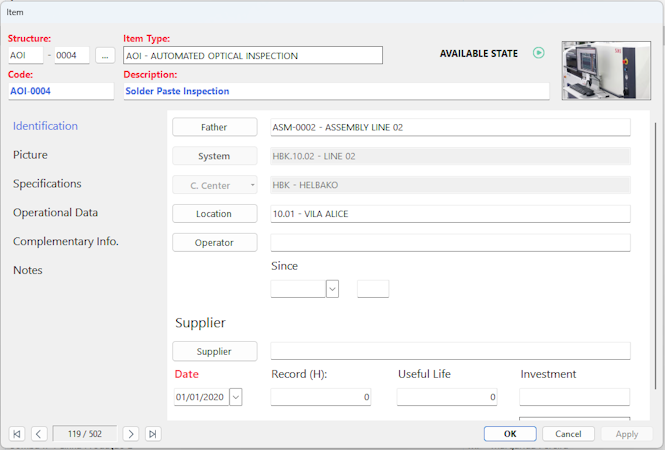Viewport: 665px width, 450px height.
Task: Click the Code field AOI-0004
Action: pyautogui.click(x=61, y=91)
